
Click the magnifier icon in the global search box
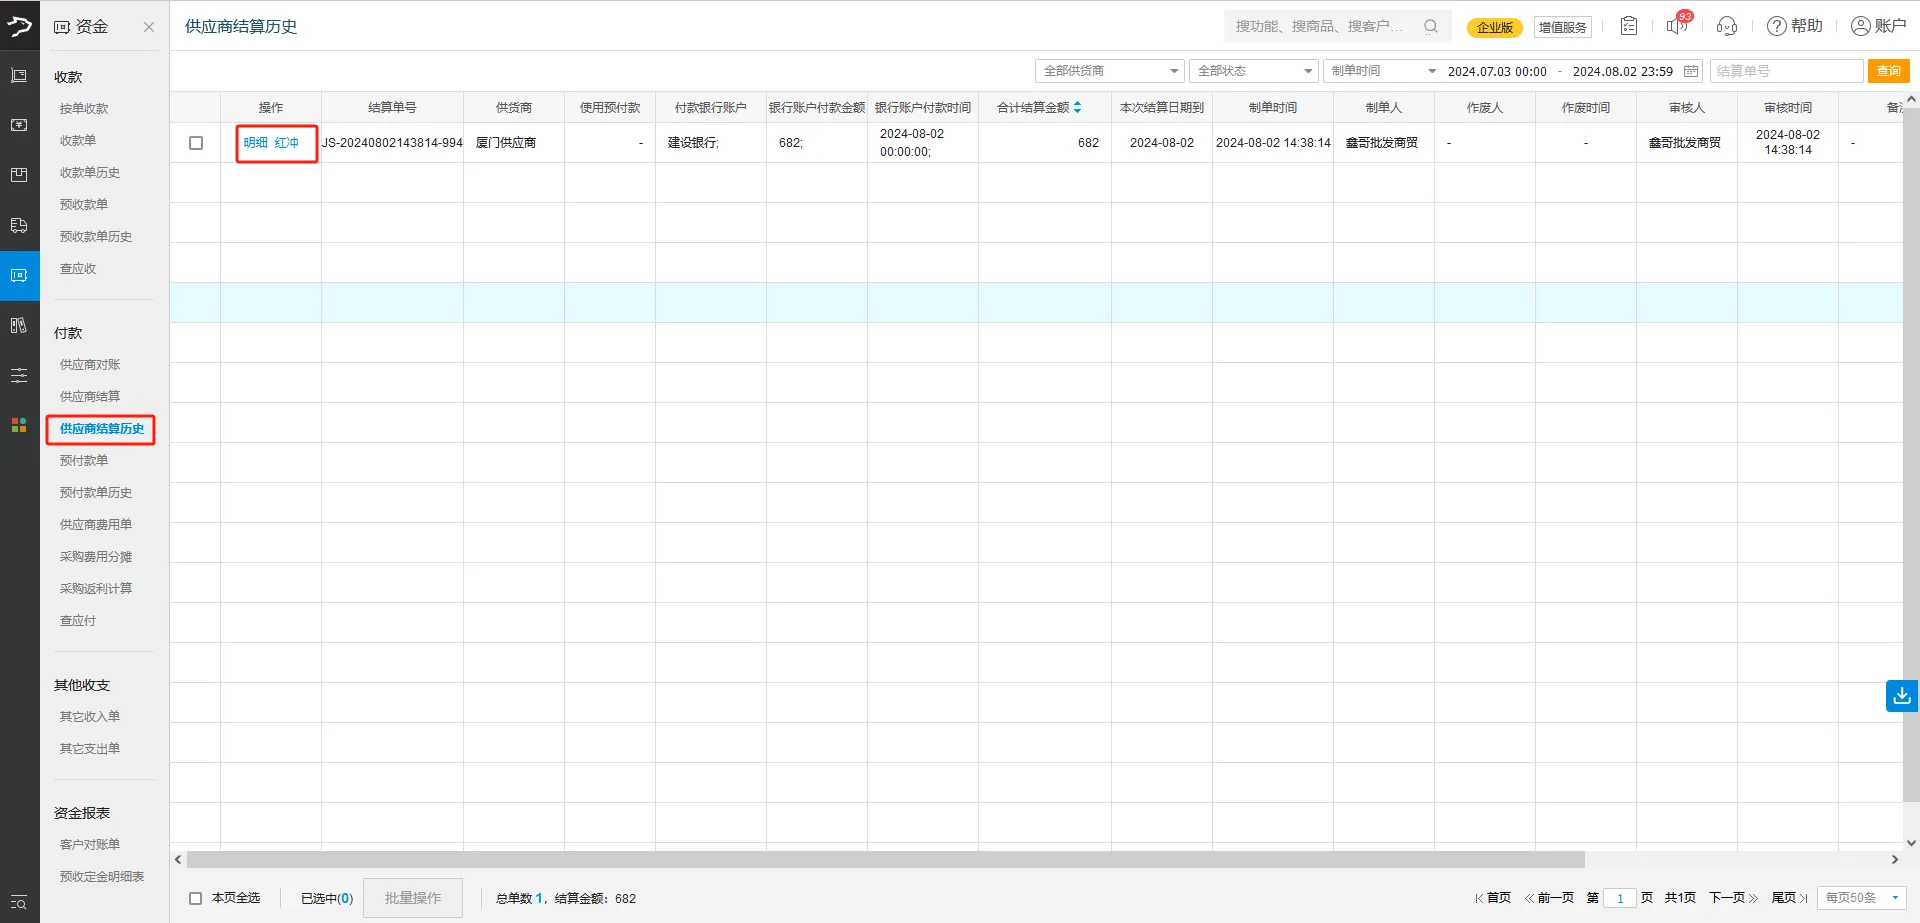pyautogui.click(x=1431, y=26)
